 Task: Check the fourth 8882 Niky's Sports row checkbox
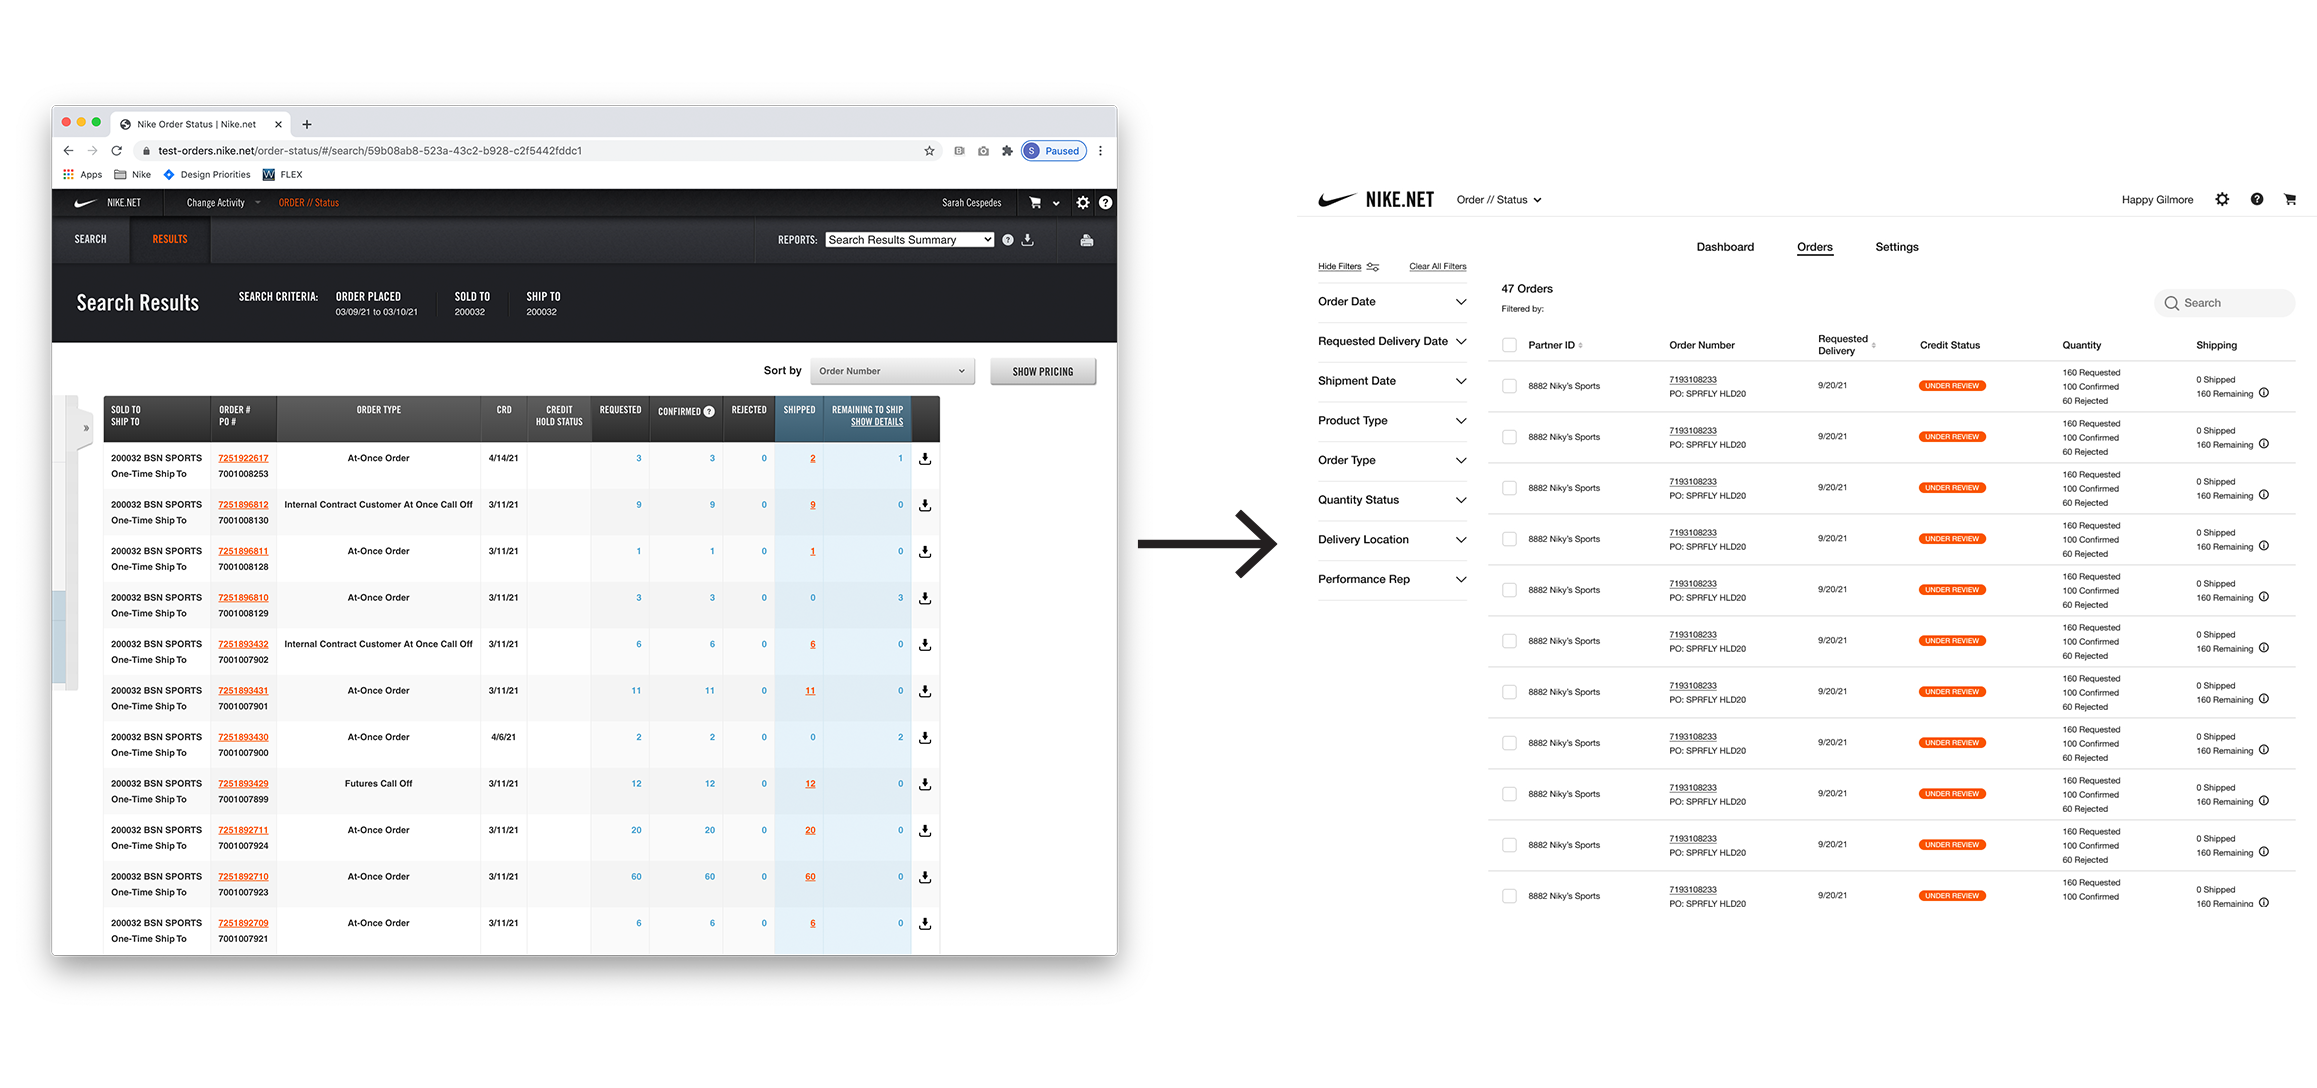[1509, 539]
